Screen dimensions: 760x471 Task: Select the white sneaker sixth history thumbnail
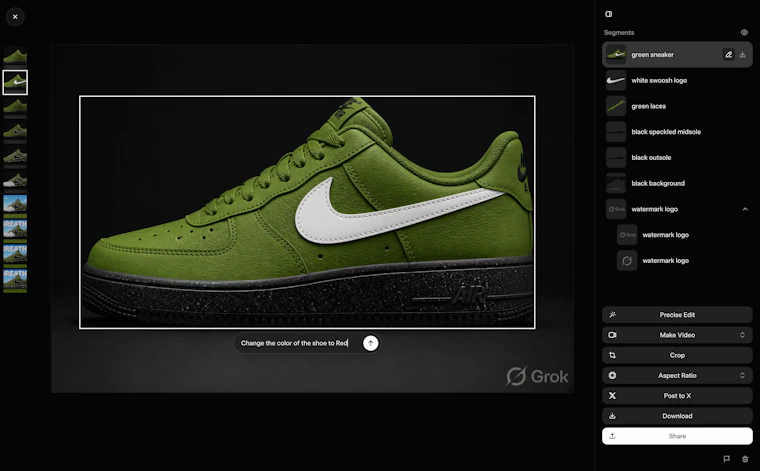pos(15,181)
